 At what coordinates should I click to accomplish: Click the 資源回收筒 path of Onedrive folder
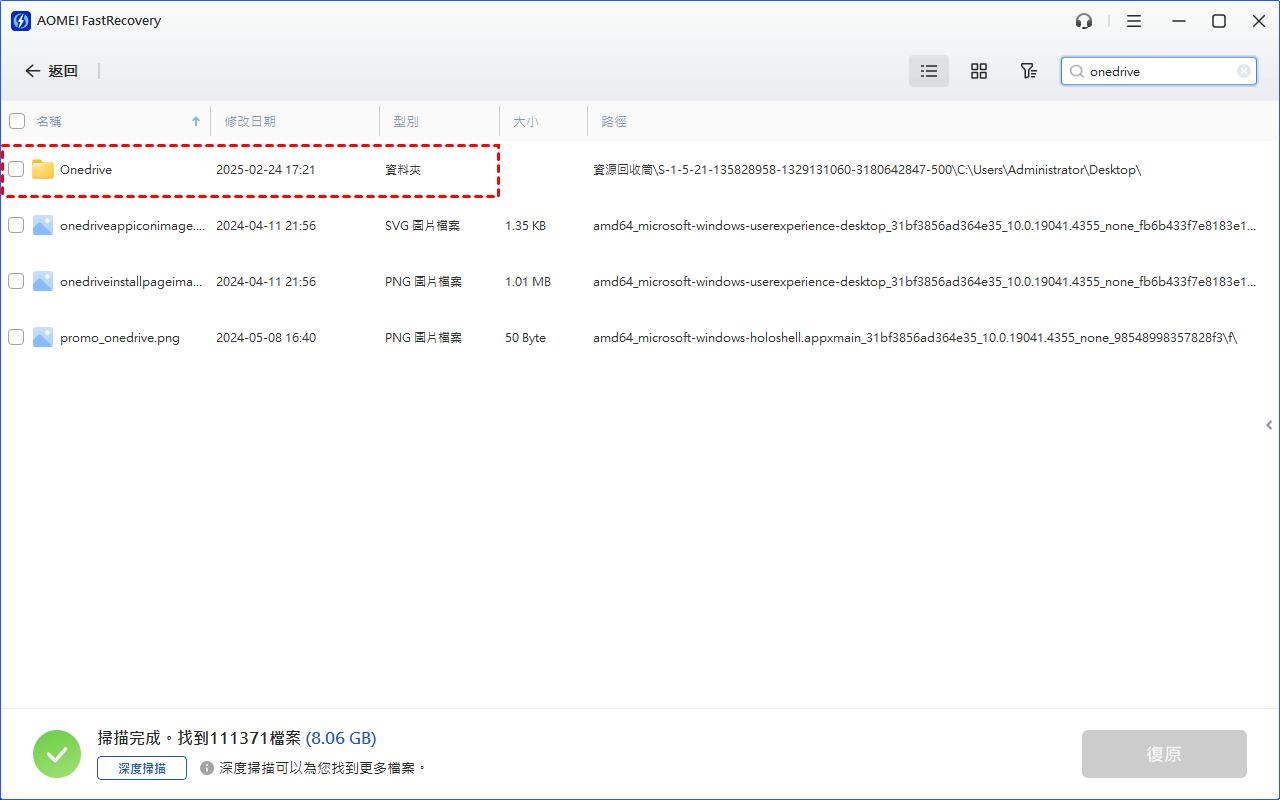pyautogui.click(x=867, y=170)
